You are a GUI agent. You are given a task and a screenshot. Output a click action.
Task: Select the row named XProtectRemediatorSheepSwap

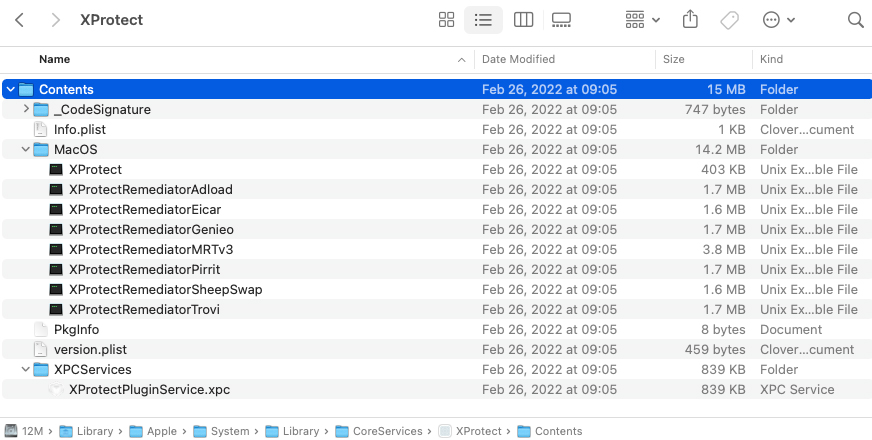tap(437, 290)
